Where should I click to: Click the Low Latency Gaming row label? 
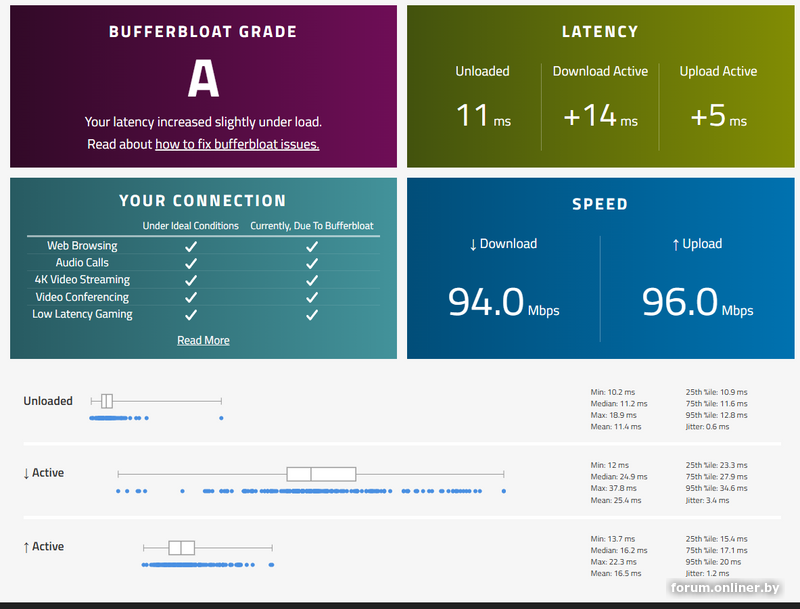[82, 314]
